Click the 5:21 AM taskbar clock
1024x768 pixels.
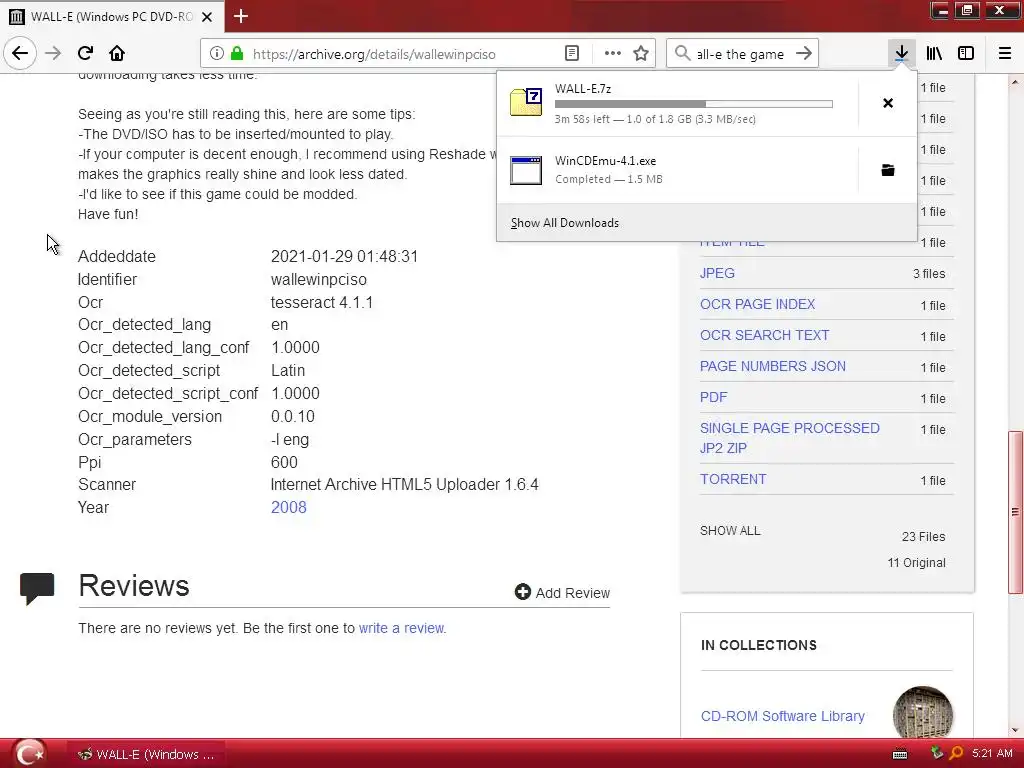992,754
